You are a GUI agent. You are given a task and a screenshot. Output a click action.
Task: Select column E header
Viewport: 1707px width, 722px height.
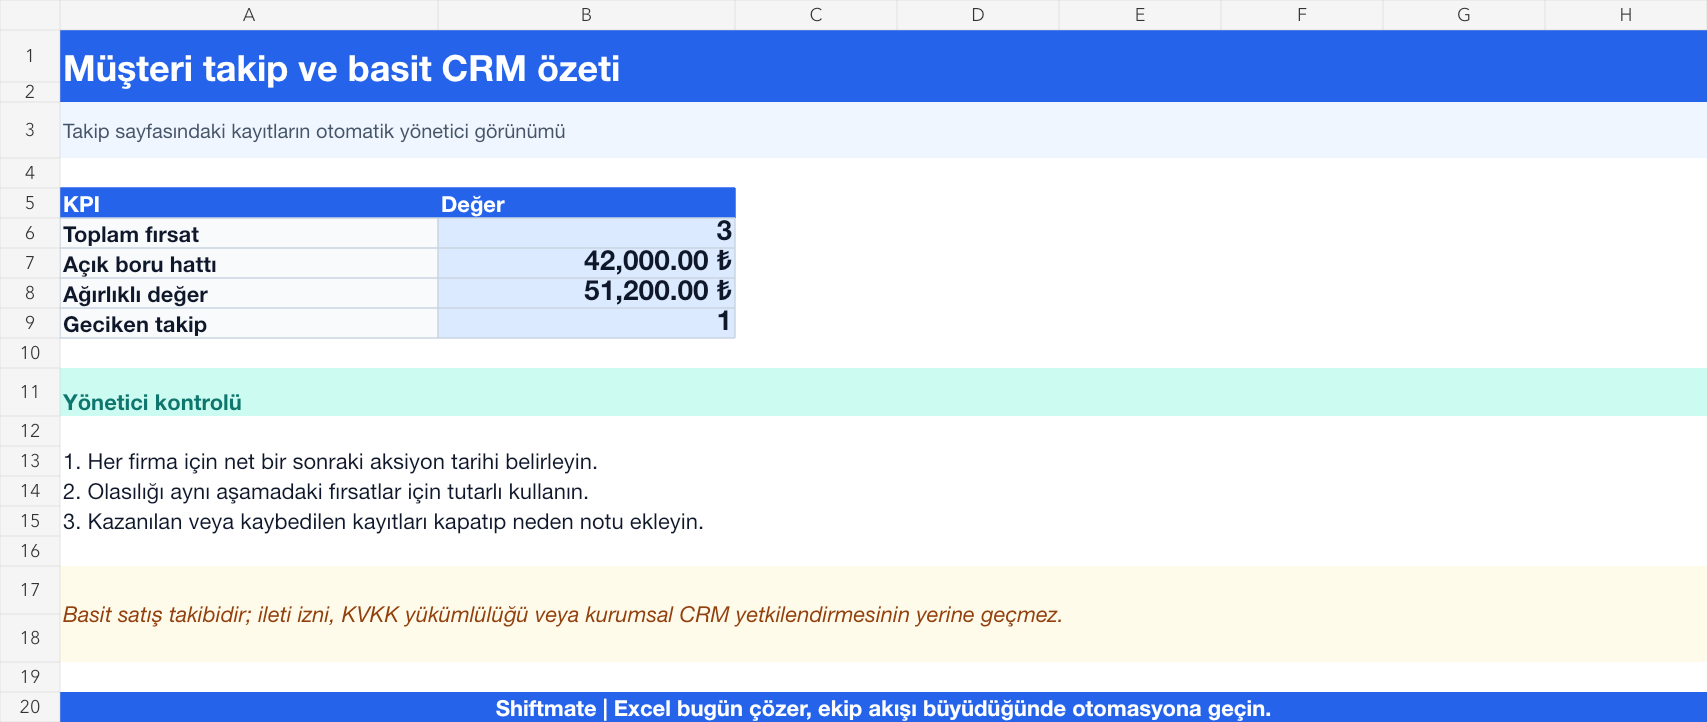click(1140, 15)
